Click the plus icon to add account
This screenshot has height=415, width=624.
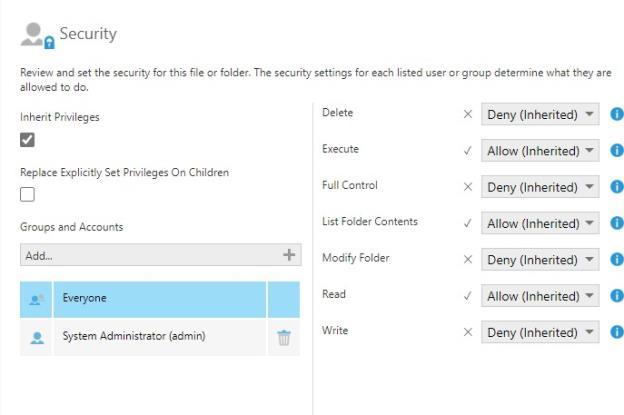pyautogui.click(x=289, y=255)
